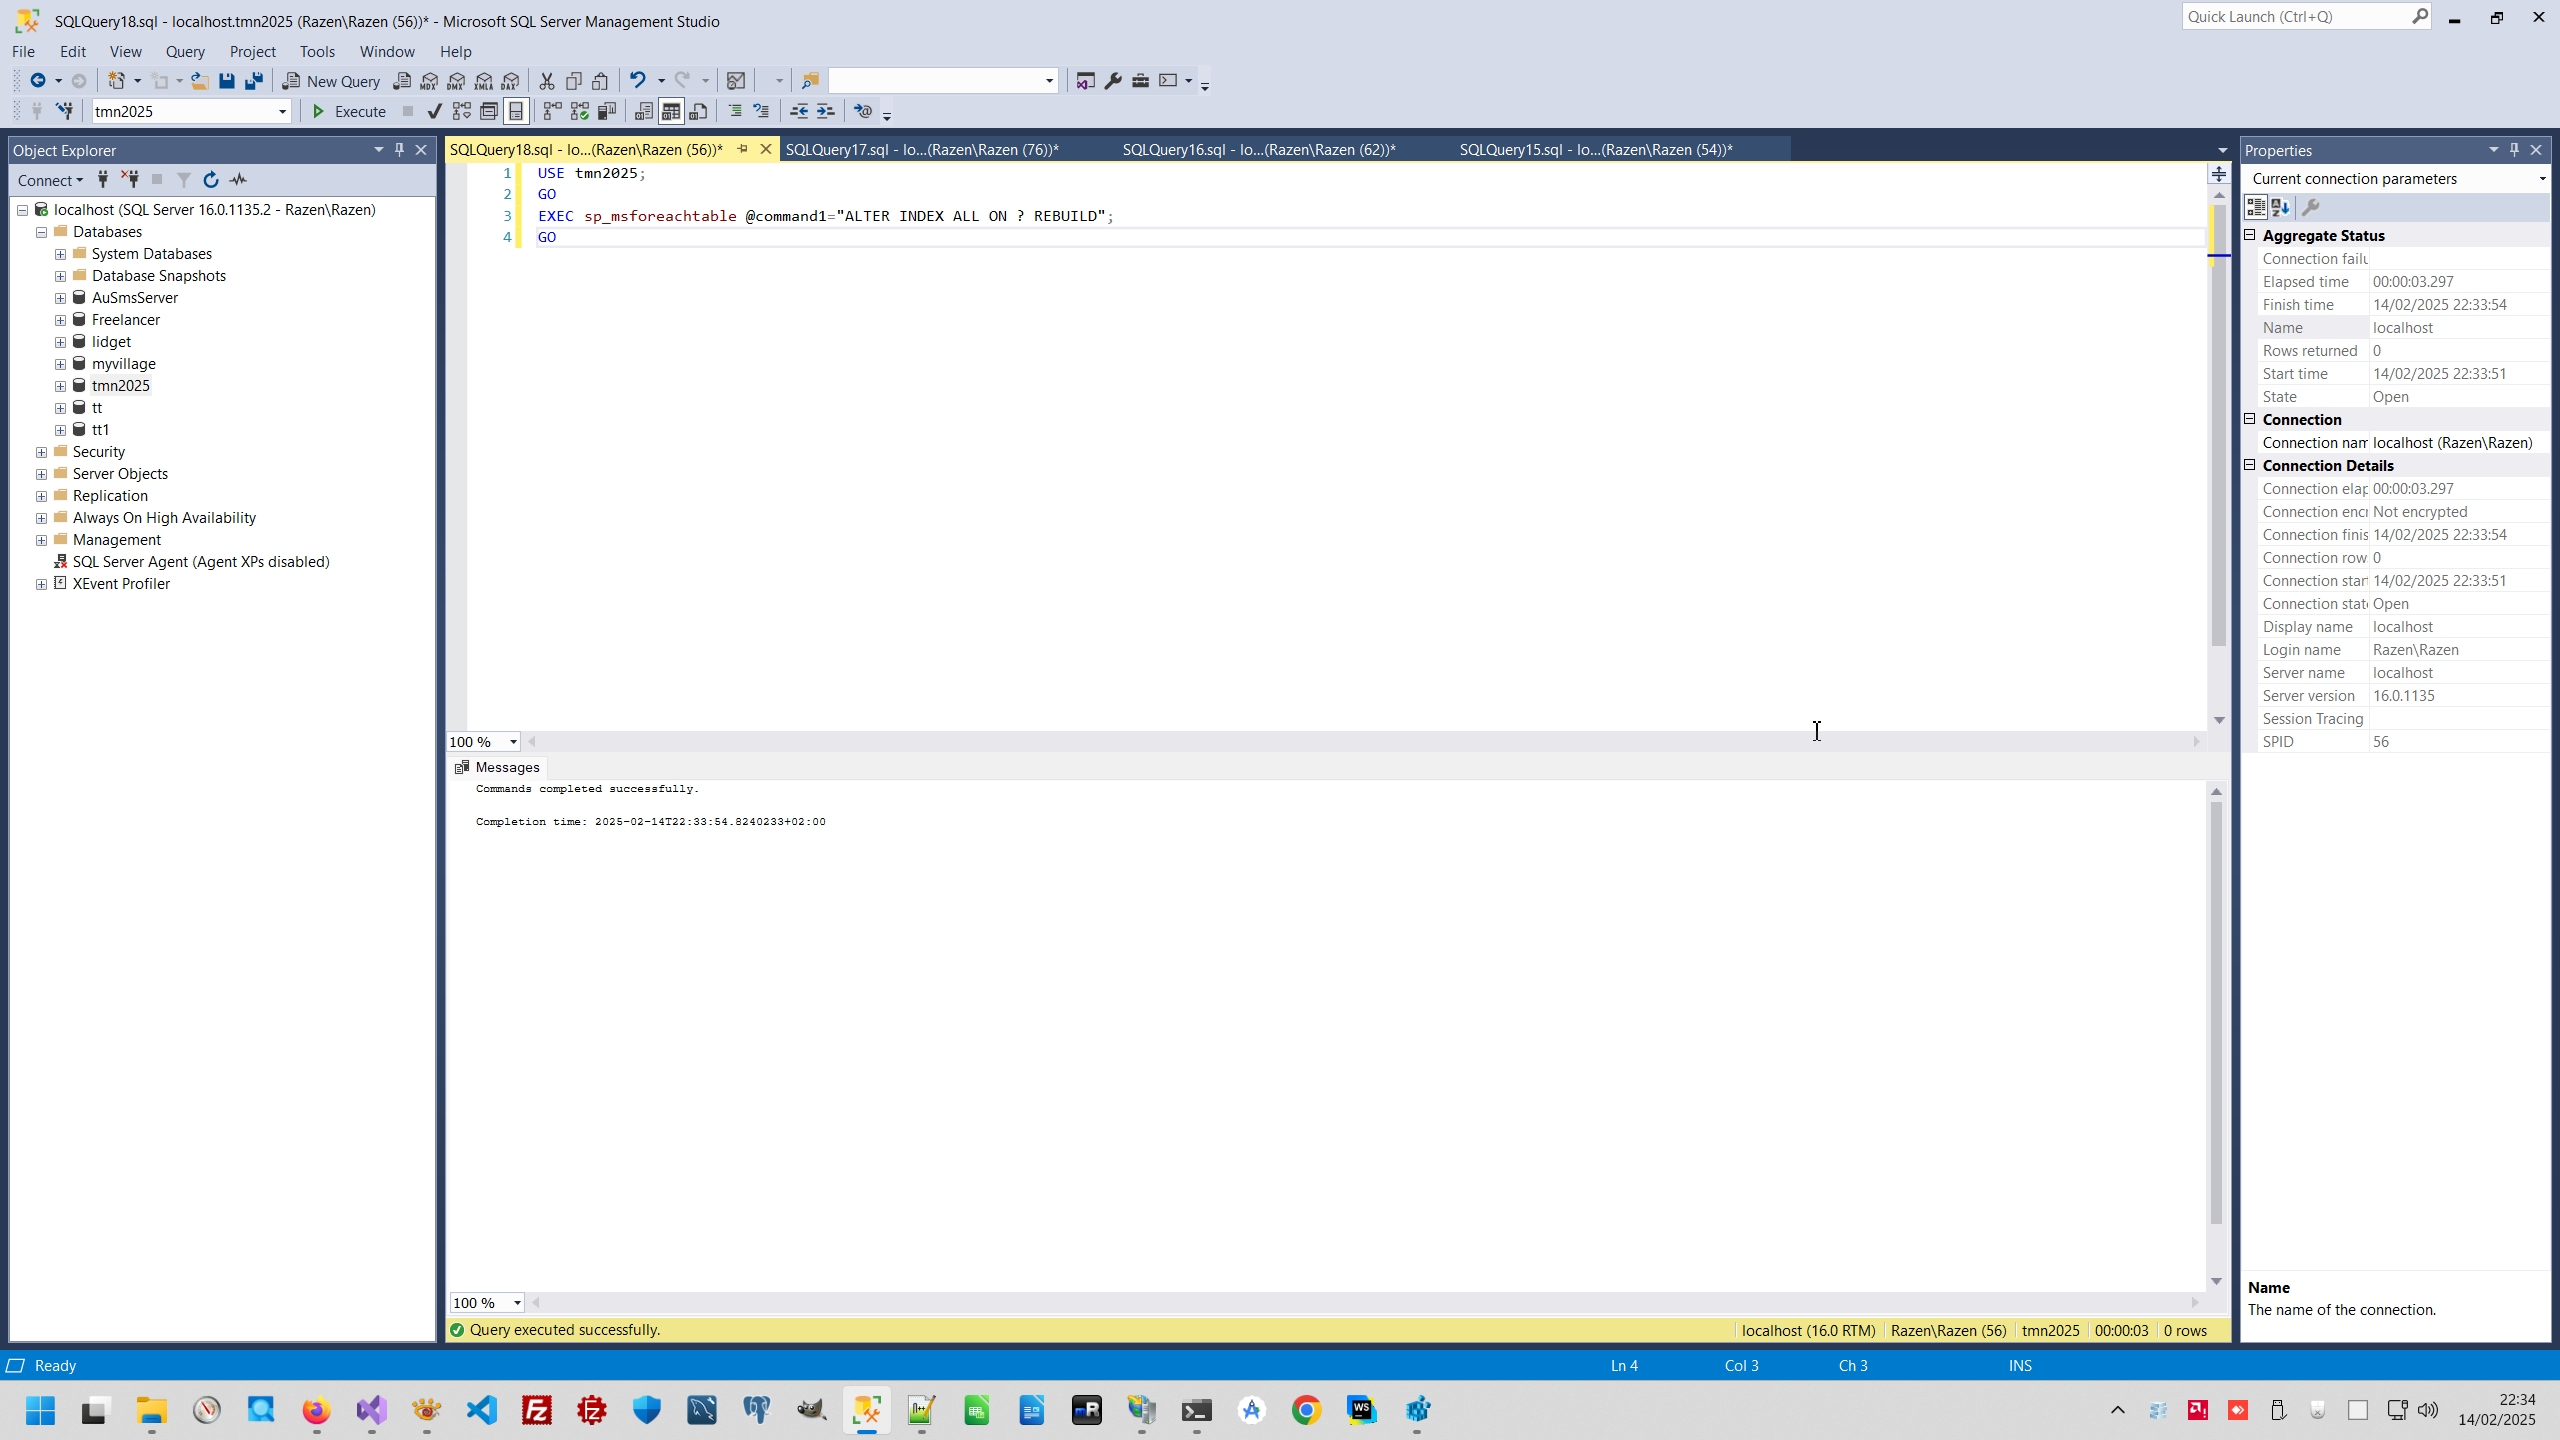2560x1440 pixels.
Task: Refresh the Object Explorer tree
Action: tap(210, 180)
